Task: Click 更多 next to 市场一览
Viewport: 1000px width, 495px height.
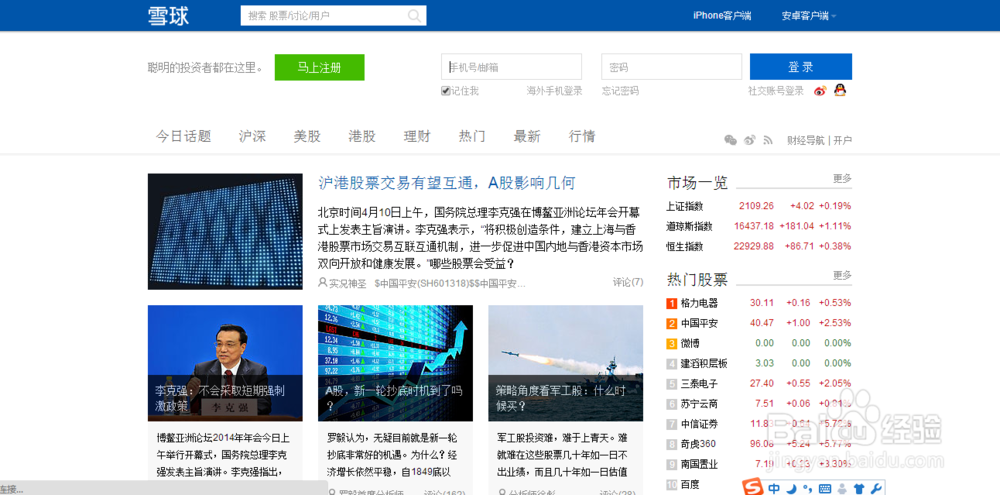Action: (842, 179)
